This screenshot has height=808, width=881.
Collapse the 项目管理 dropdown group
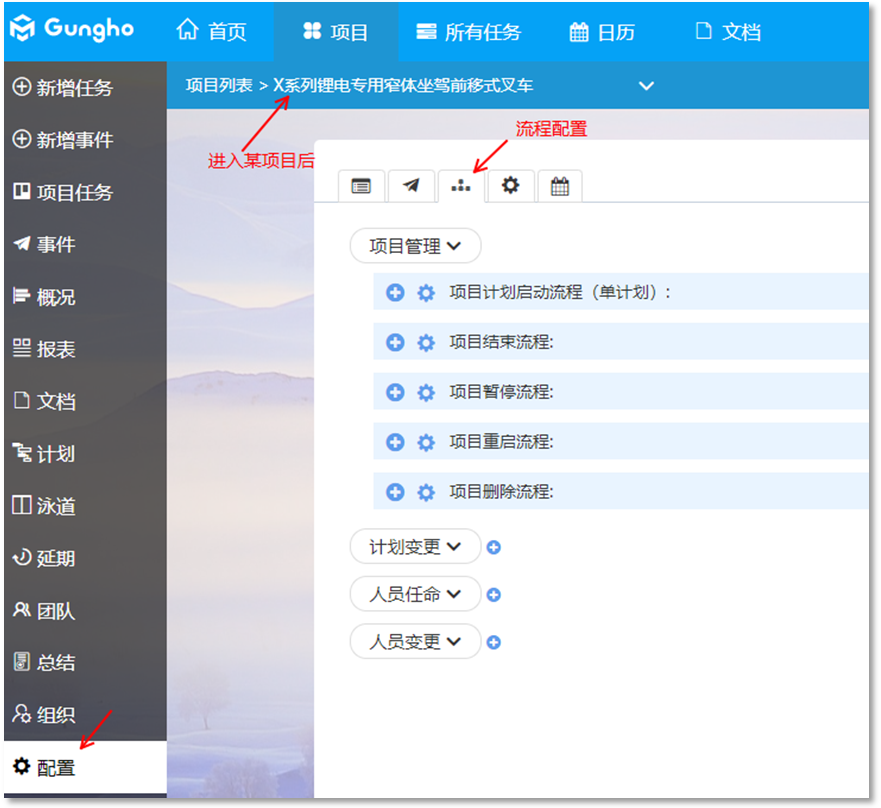pos(415,245)
